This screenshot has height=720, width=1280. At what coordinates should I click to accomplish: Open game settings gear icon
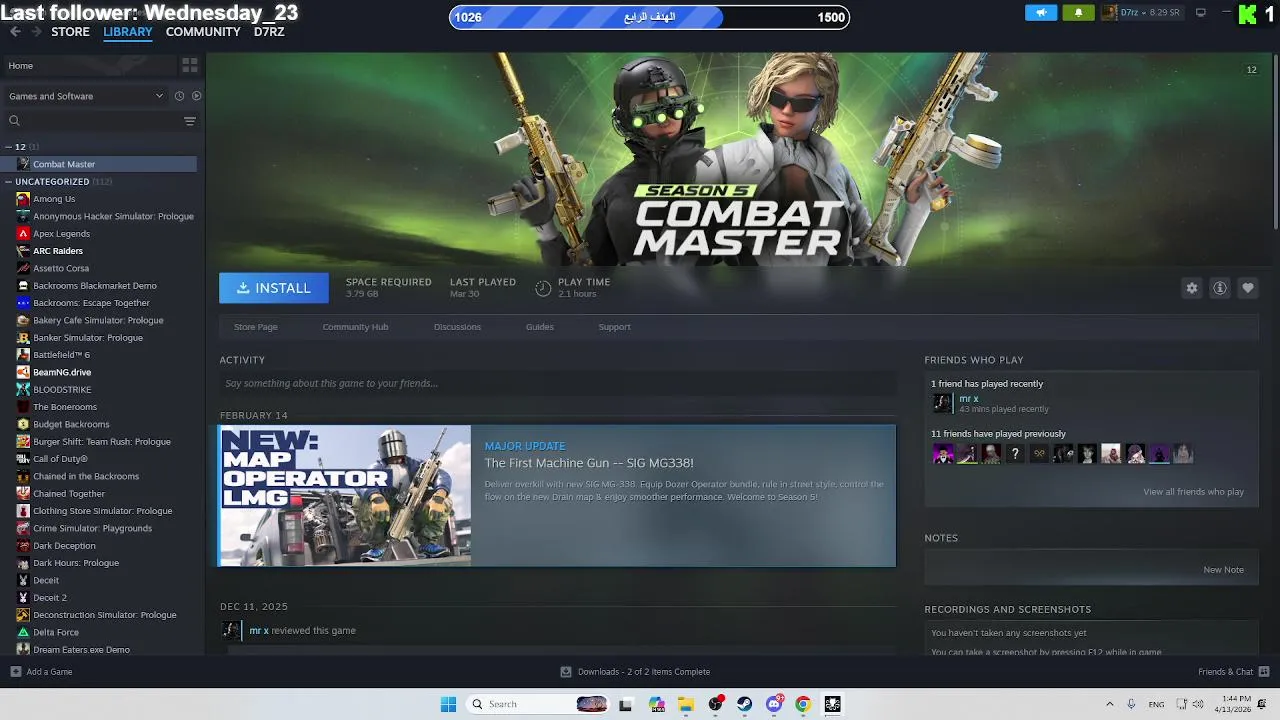[1192, 288]
